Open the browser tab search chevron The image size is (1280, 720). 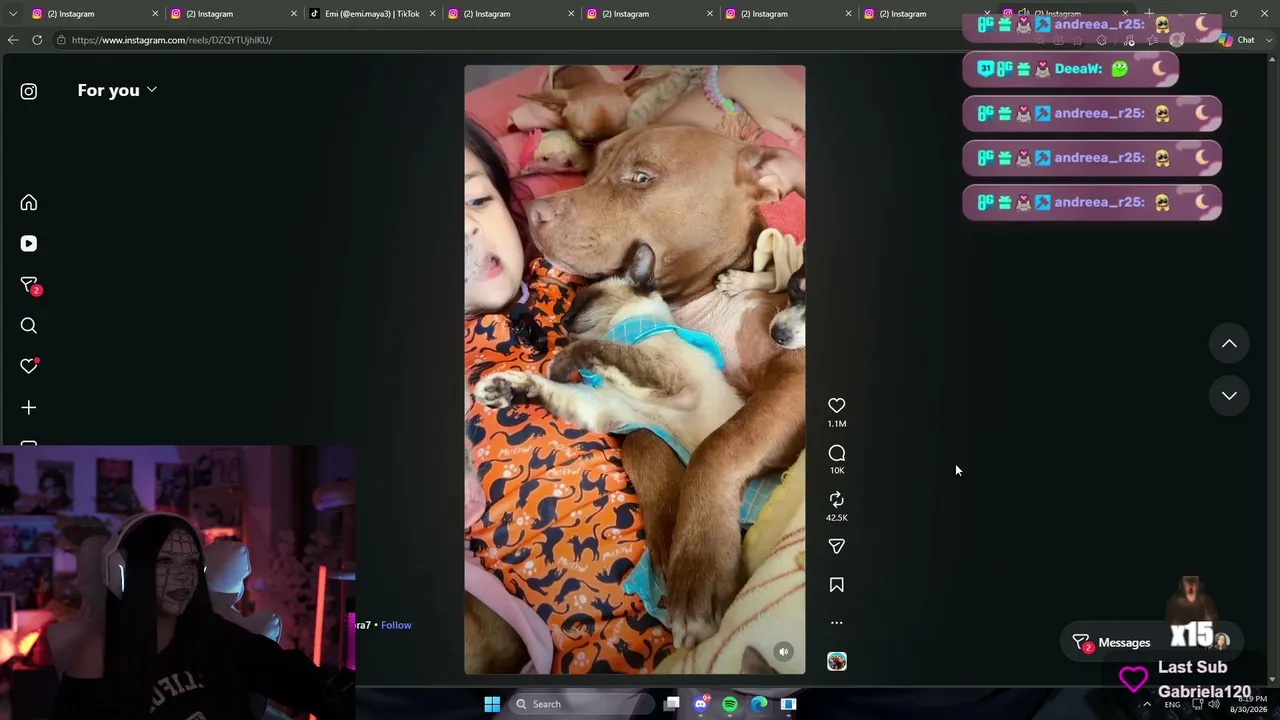coord(13,14)
